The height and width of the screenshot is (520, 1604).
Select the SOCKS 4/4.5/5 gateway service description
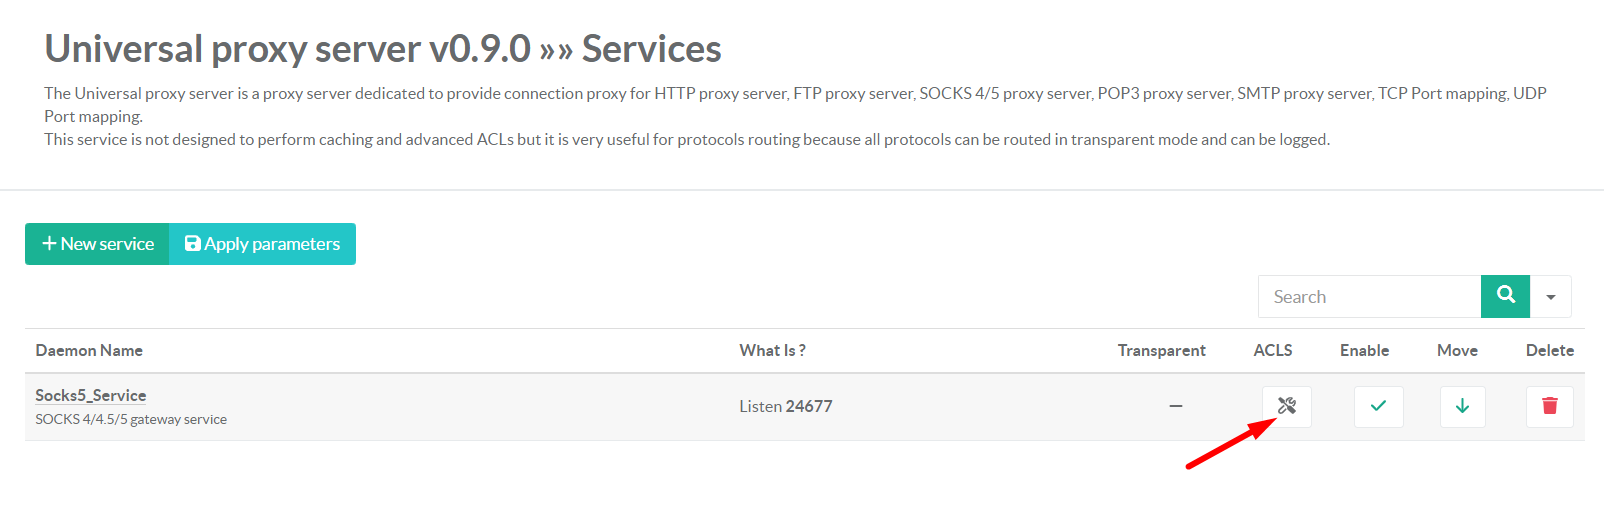(x=131, y=419)
